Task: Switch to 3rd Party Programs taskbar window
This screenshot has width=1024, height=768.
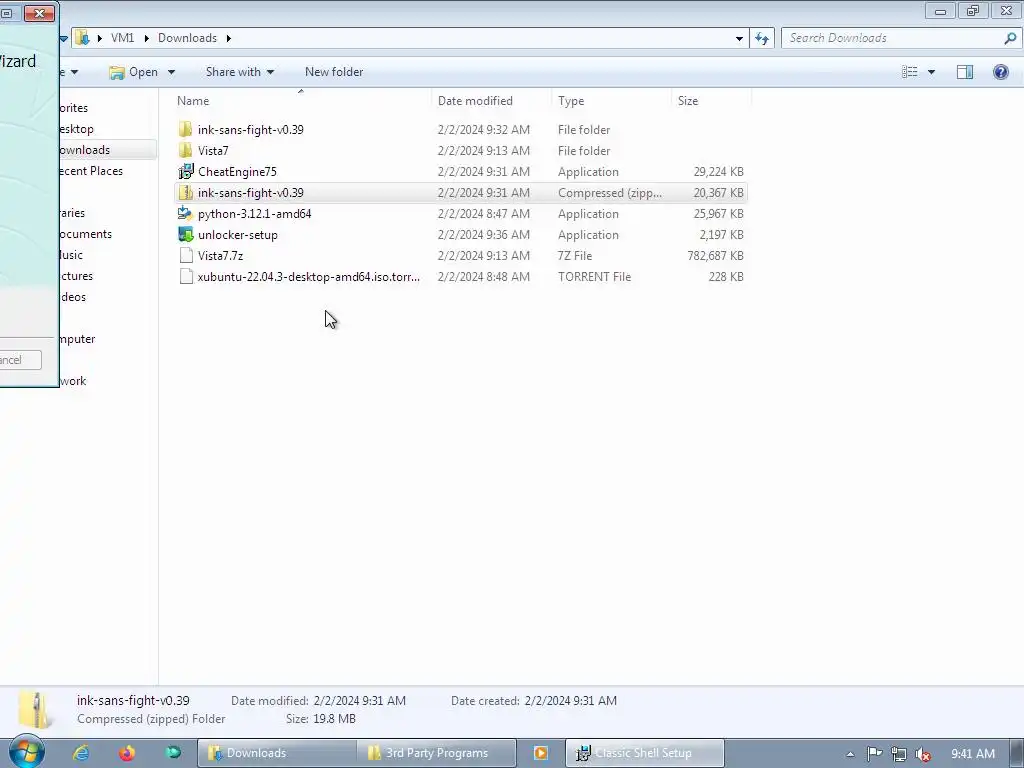Action: point(436,753)
